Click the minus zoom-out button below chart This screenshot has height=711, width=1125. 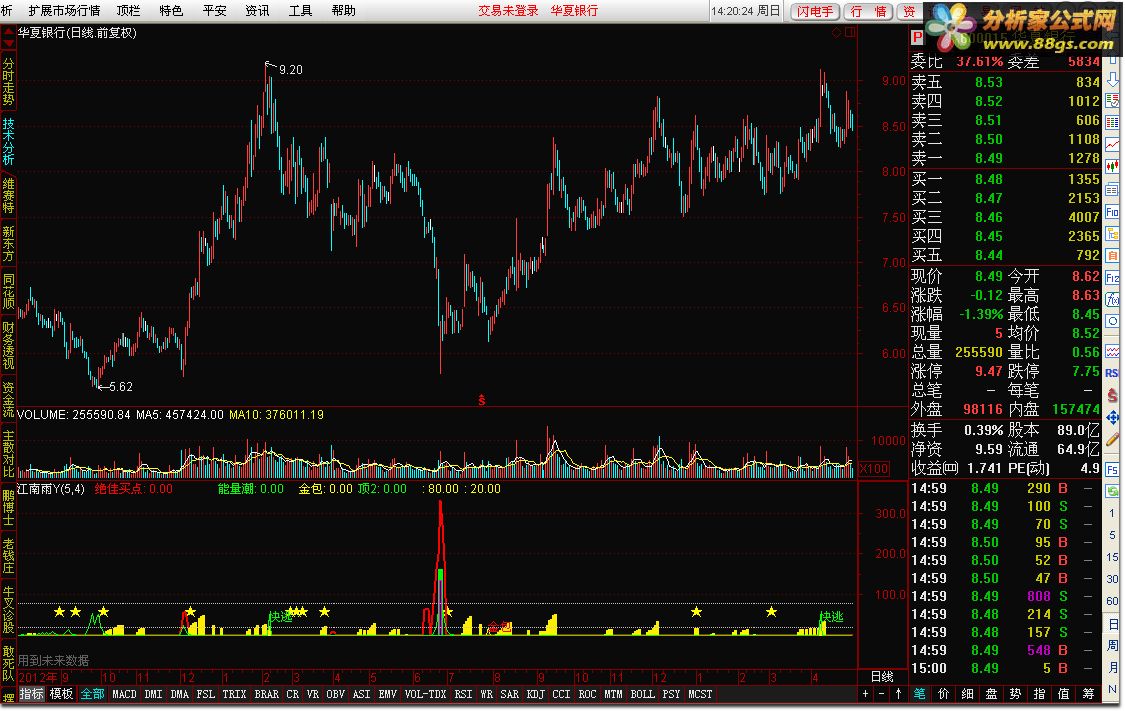[882, 694]
